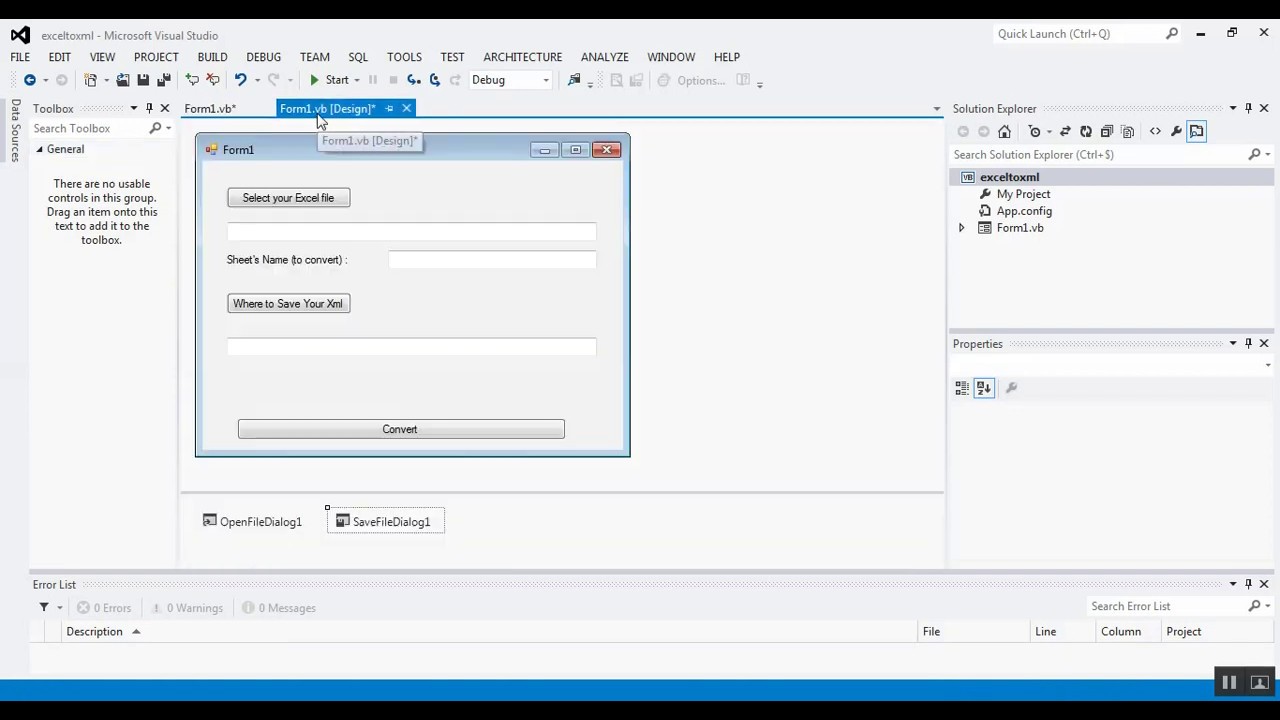Select the SaveFileDialog1 component
Viewport: 1280px width, 720px height.
click(385, 521)
